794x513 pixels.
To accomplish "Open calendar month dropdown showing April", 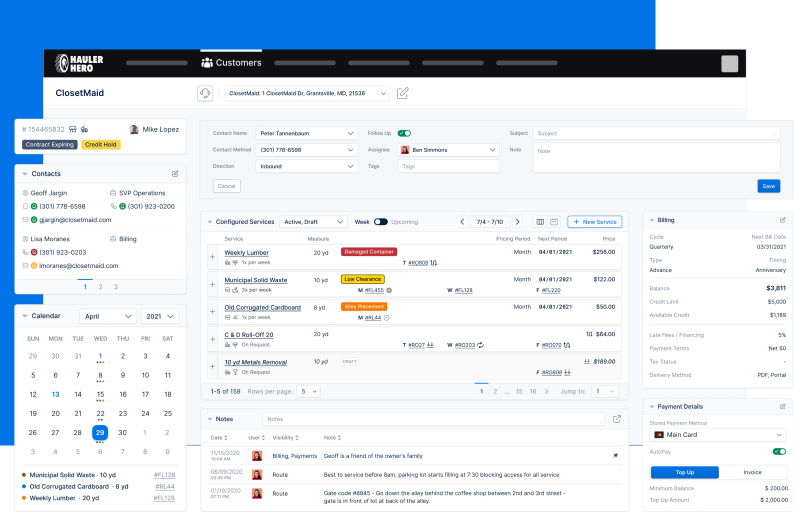I will pyautogui.click(x=108, y=317).
